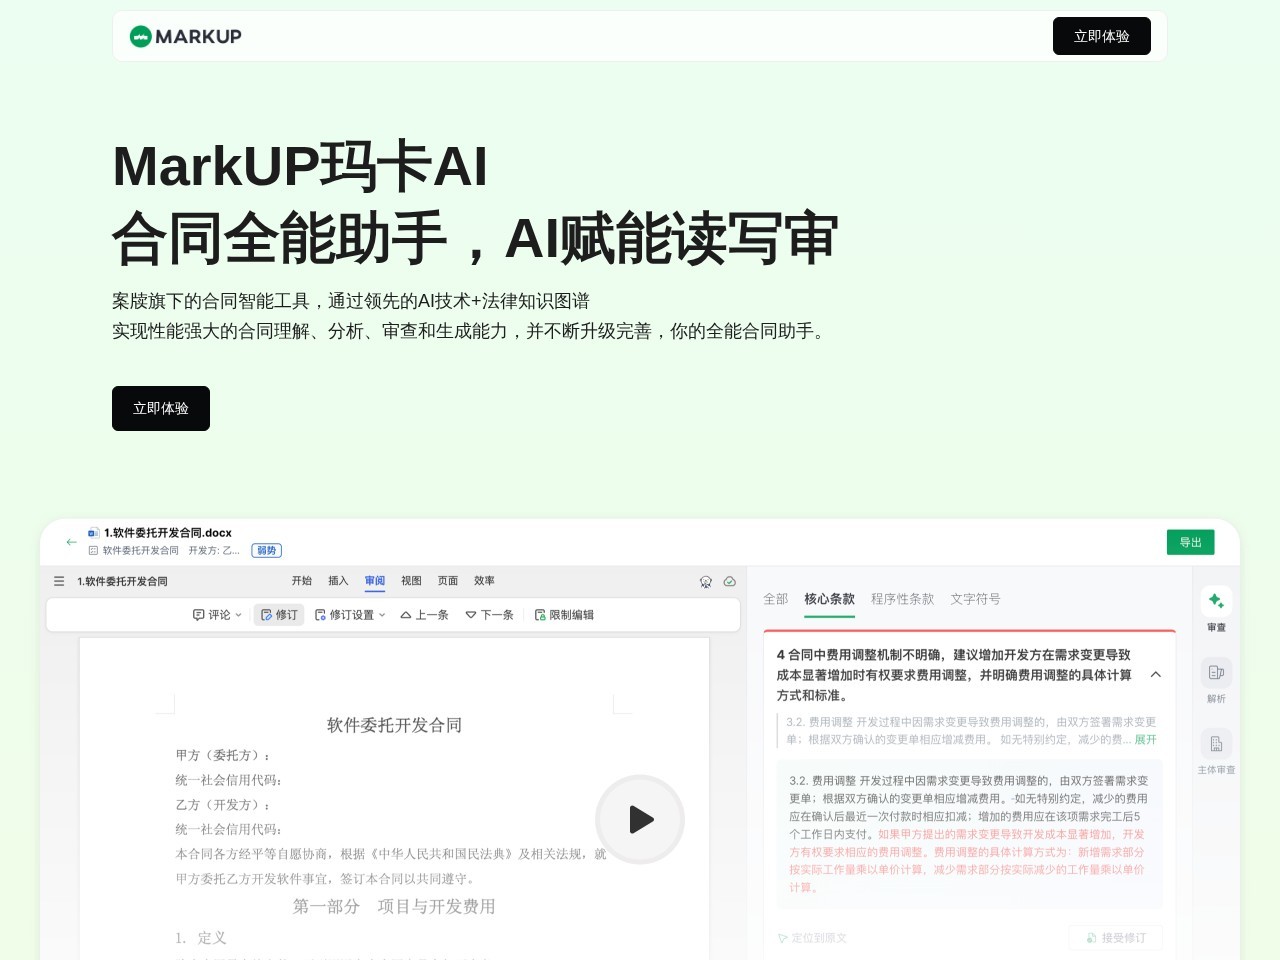The height and width of the screenshot is (960, 1280).
Task: Click the line 甲方（委托方）：
Action: pyautogui.click(x=223, y=755)
